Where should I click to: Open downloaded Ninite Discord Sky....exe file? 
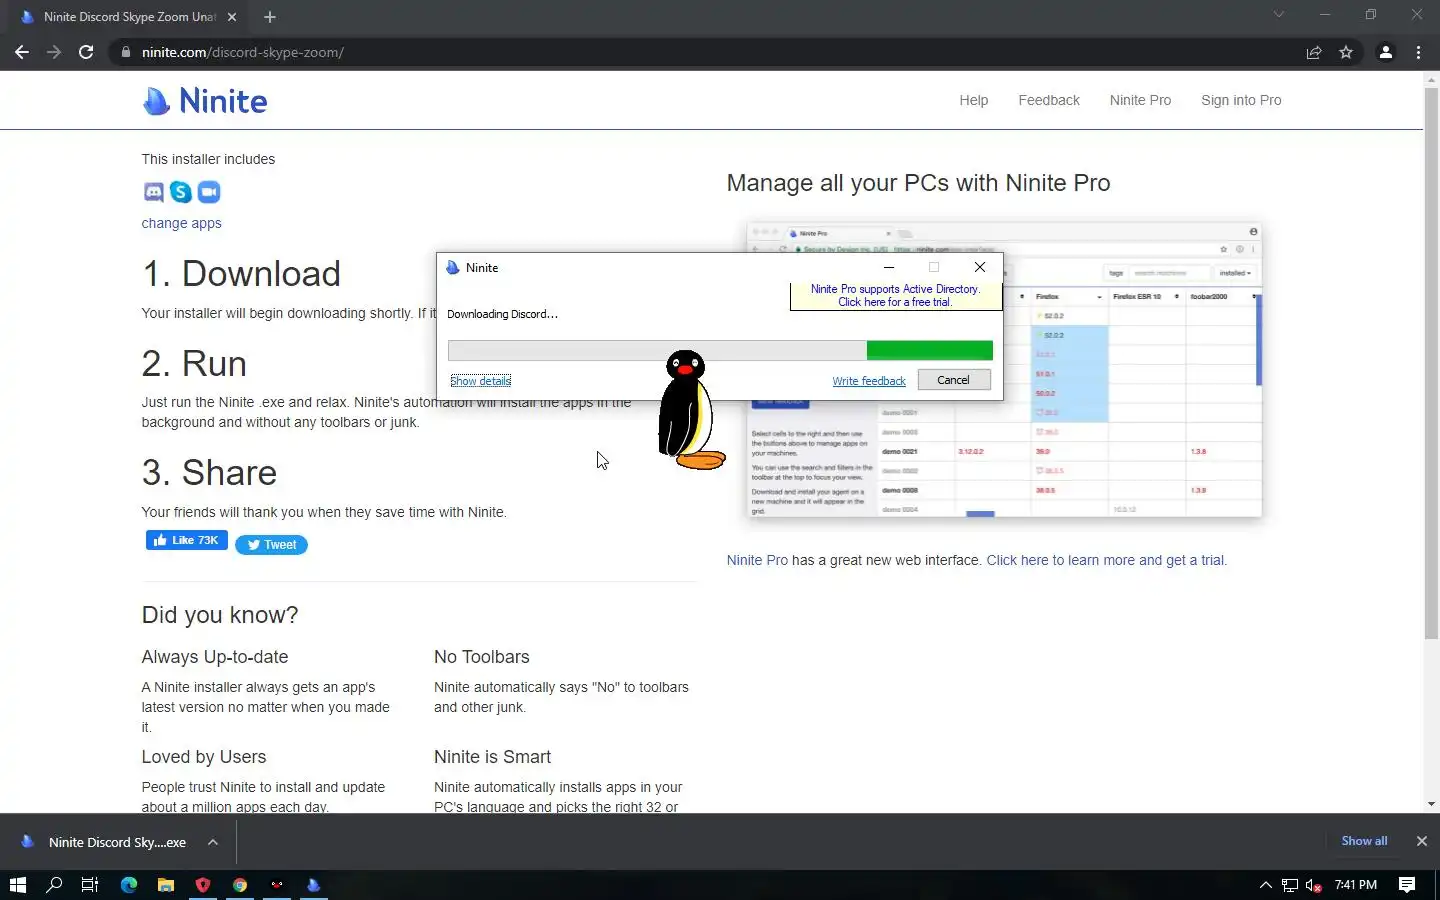click(105, 842)
